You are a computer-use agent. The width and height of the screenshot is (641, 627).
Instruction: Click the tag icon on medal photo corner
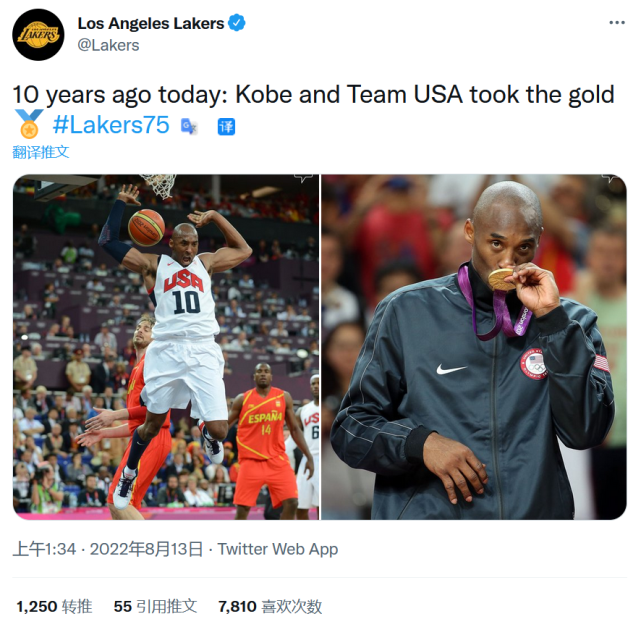click(611, 178)
